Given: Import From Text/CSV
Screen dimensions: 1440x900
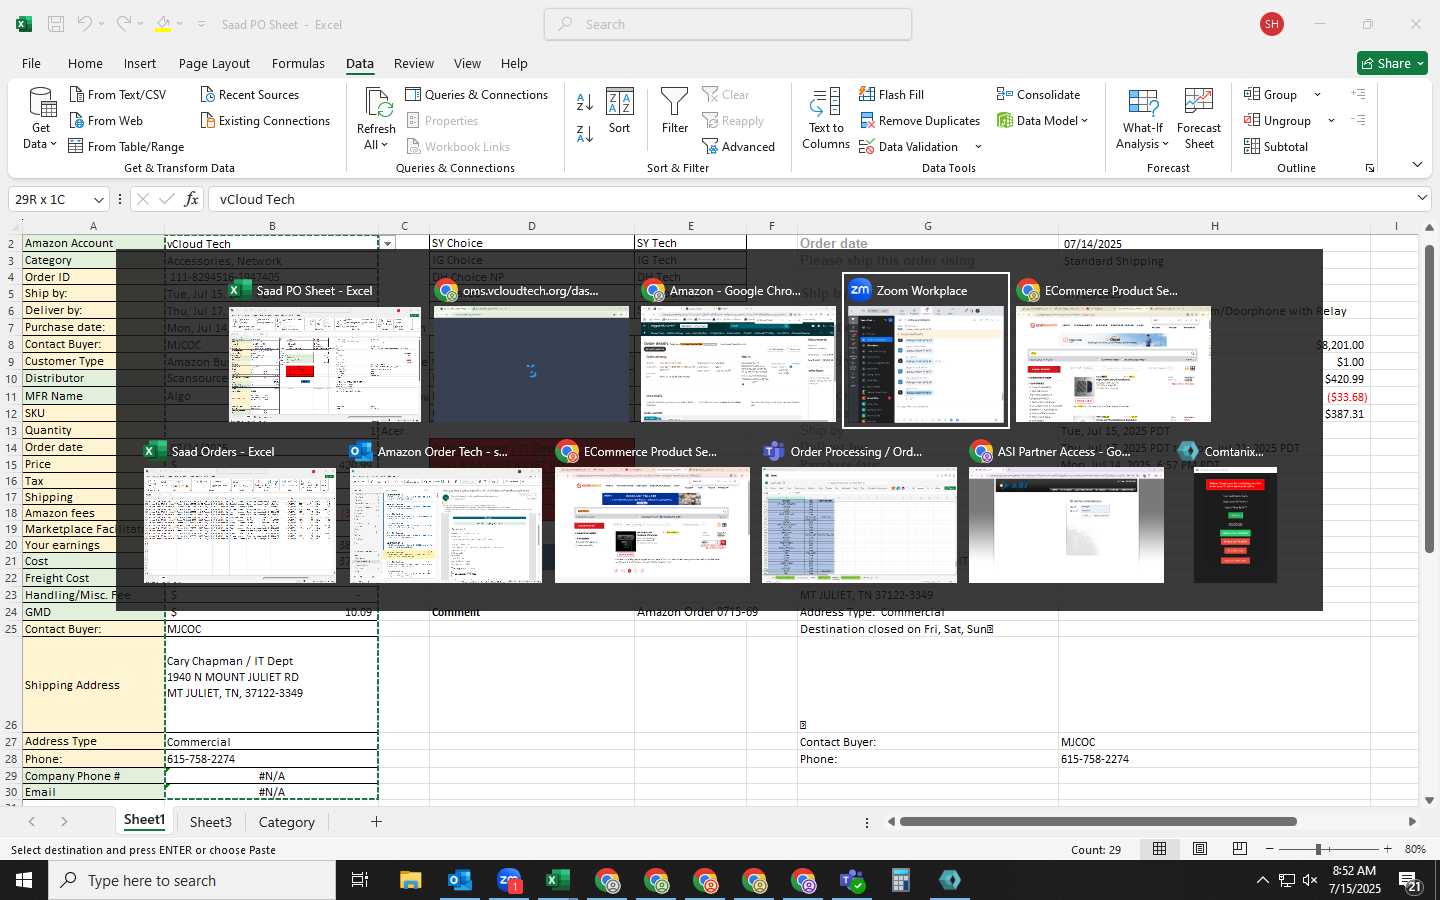Looking at the screenshot, I should 117,95.
